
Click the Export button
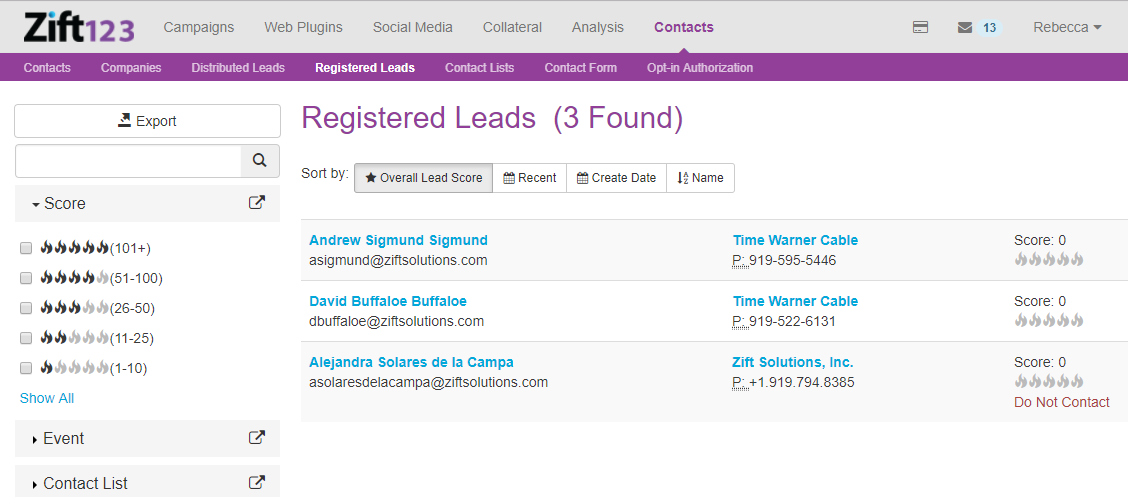tap(147, 121)
